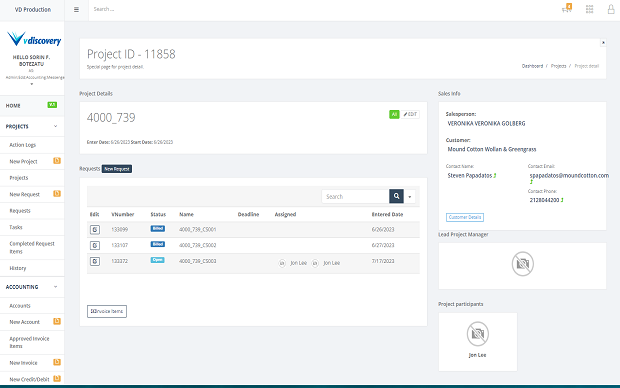Click customer Mound Cotton Wollan & Greengrass

(491, 149)
